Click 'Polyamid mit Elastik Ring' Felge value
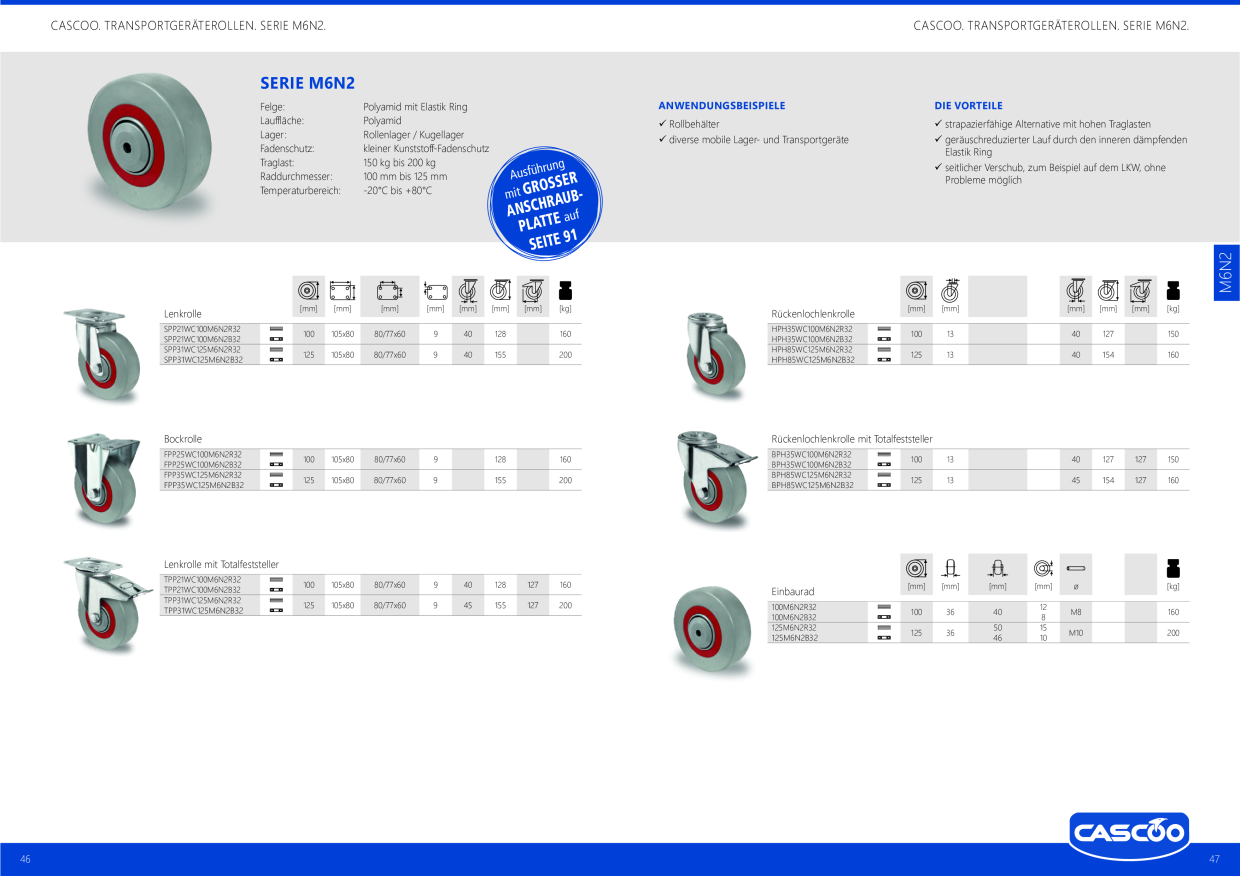The width and height of the screenshot is (1240, 876). tap(415, 106)
